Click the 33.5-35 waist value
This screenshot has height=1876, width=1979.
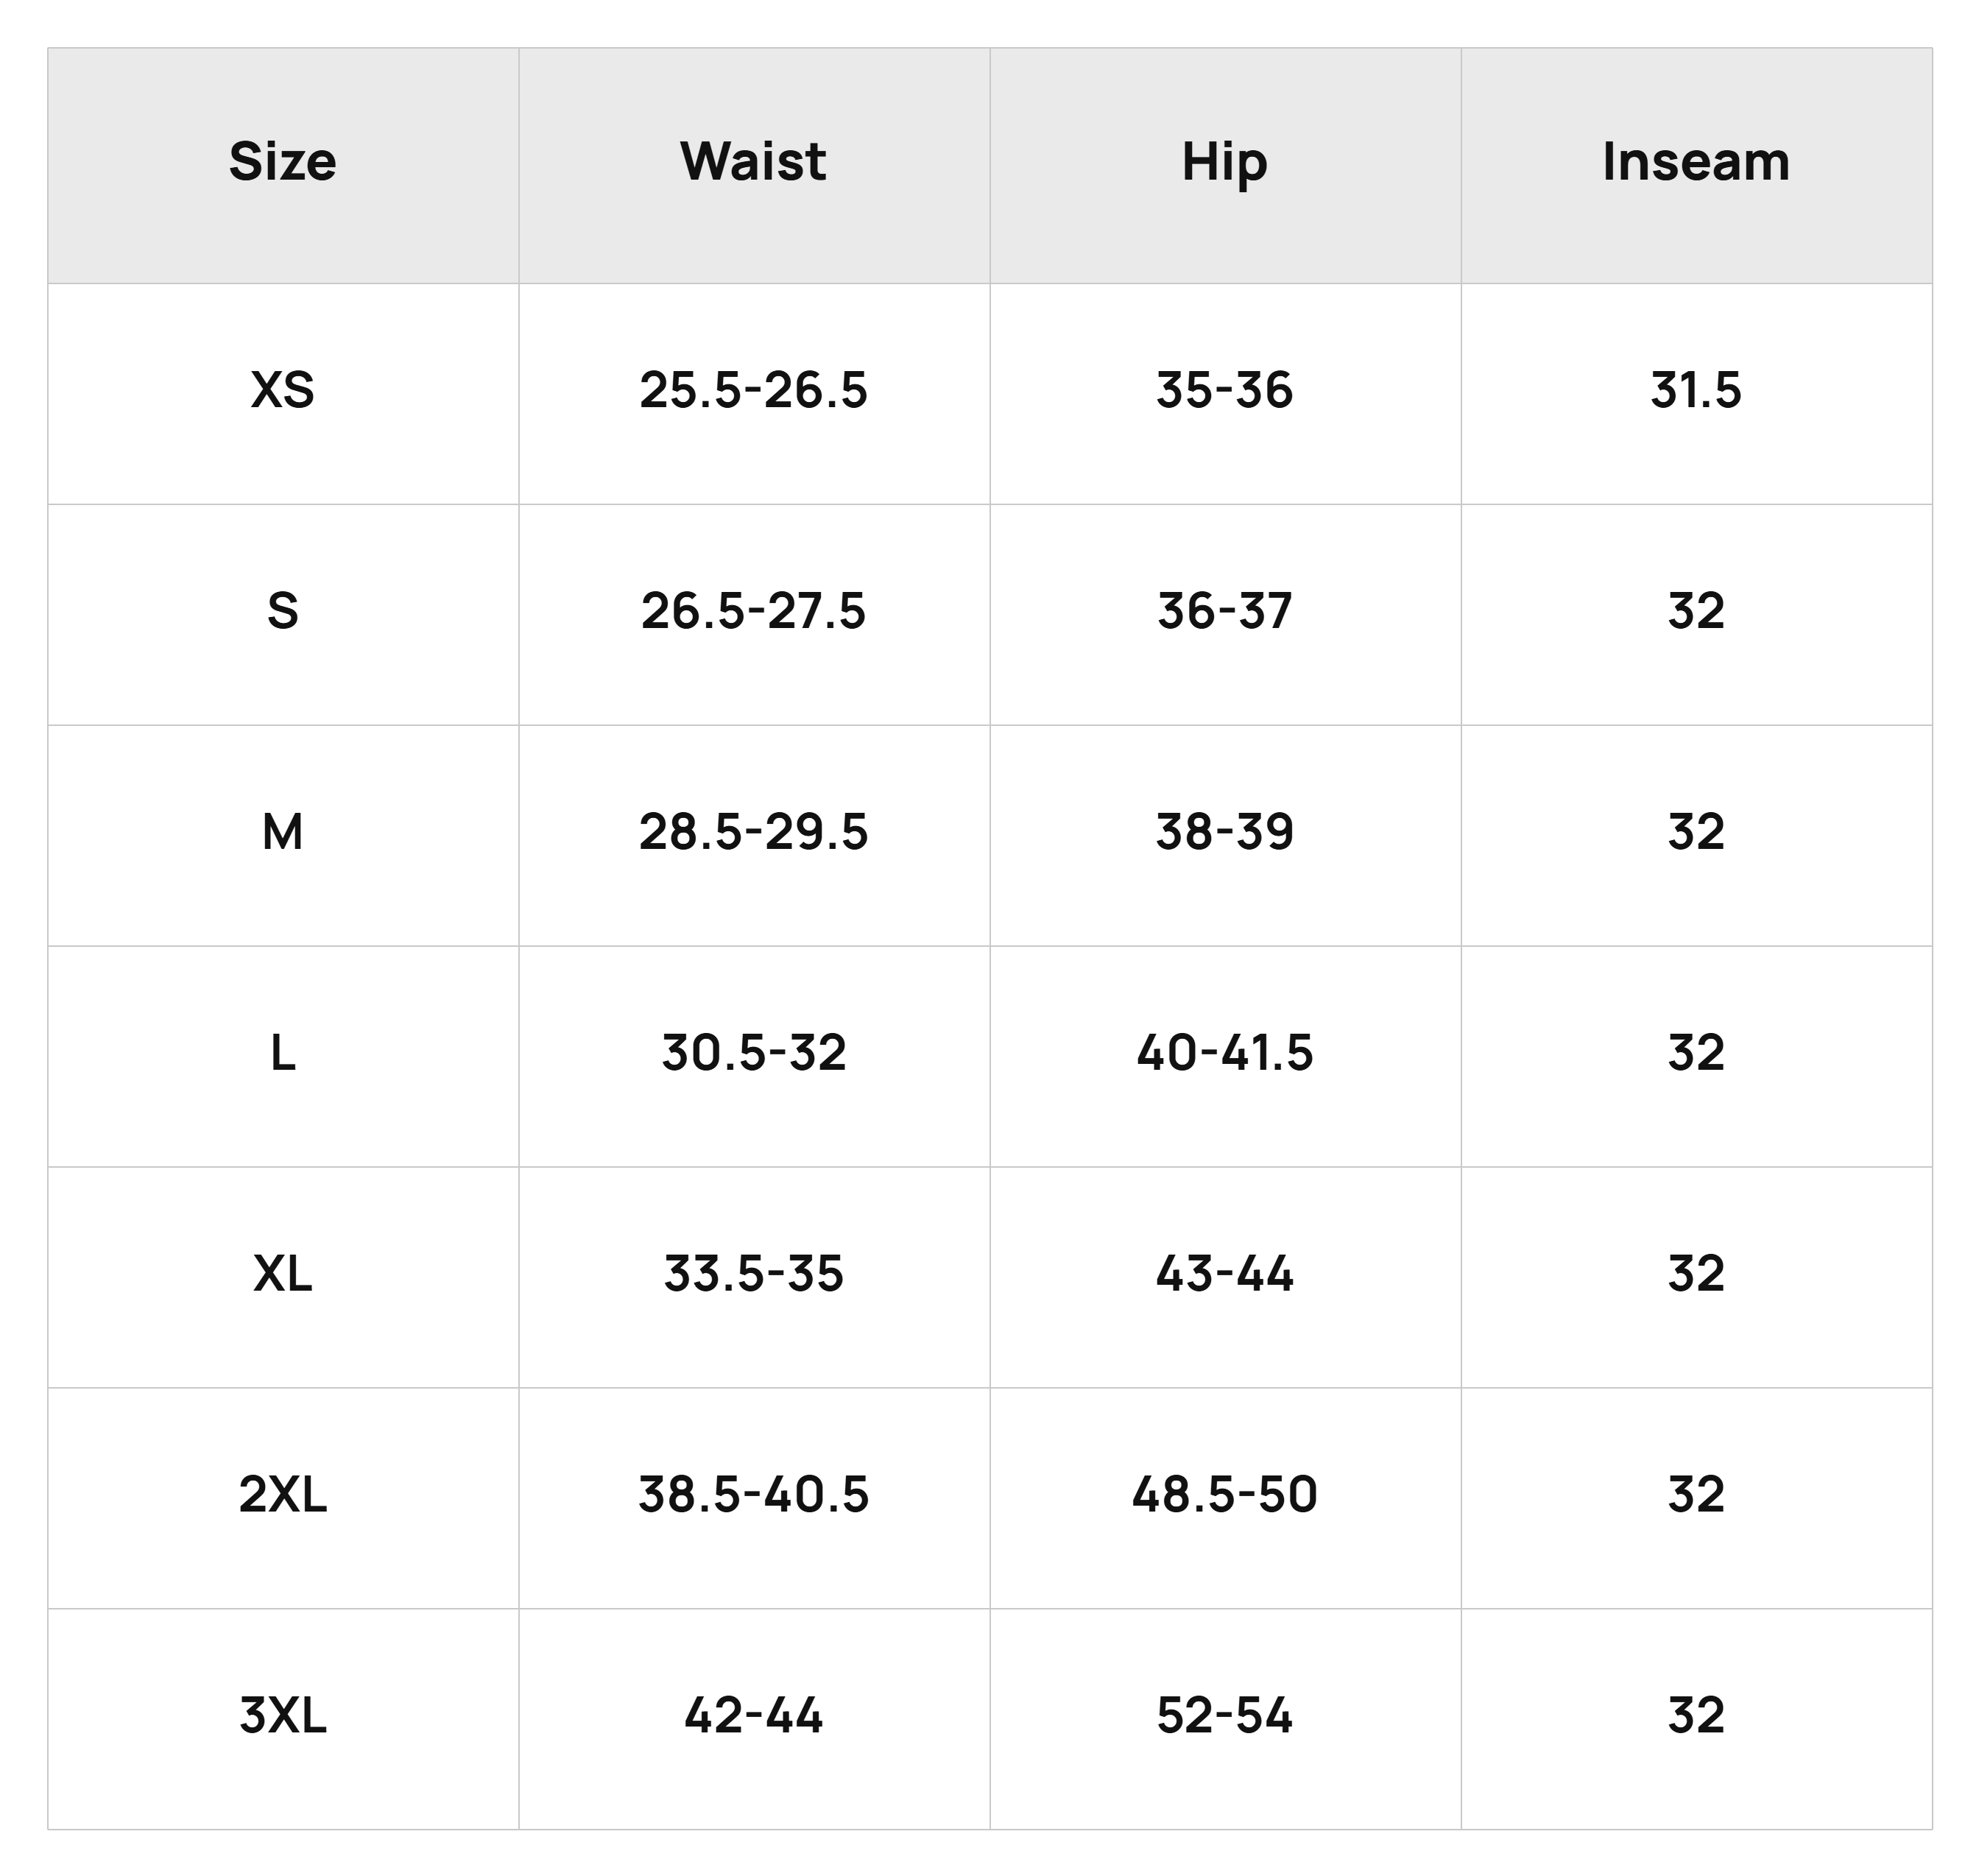coord(753,1274)
